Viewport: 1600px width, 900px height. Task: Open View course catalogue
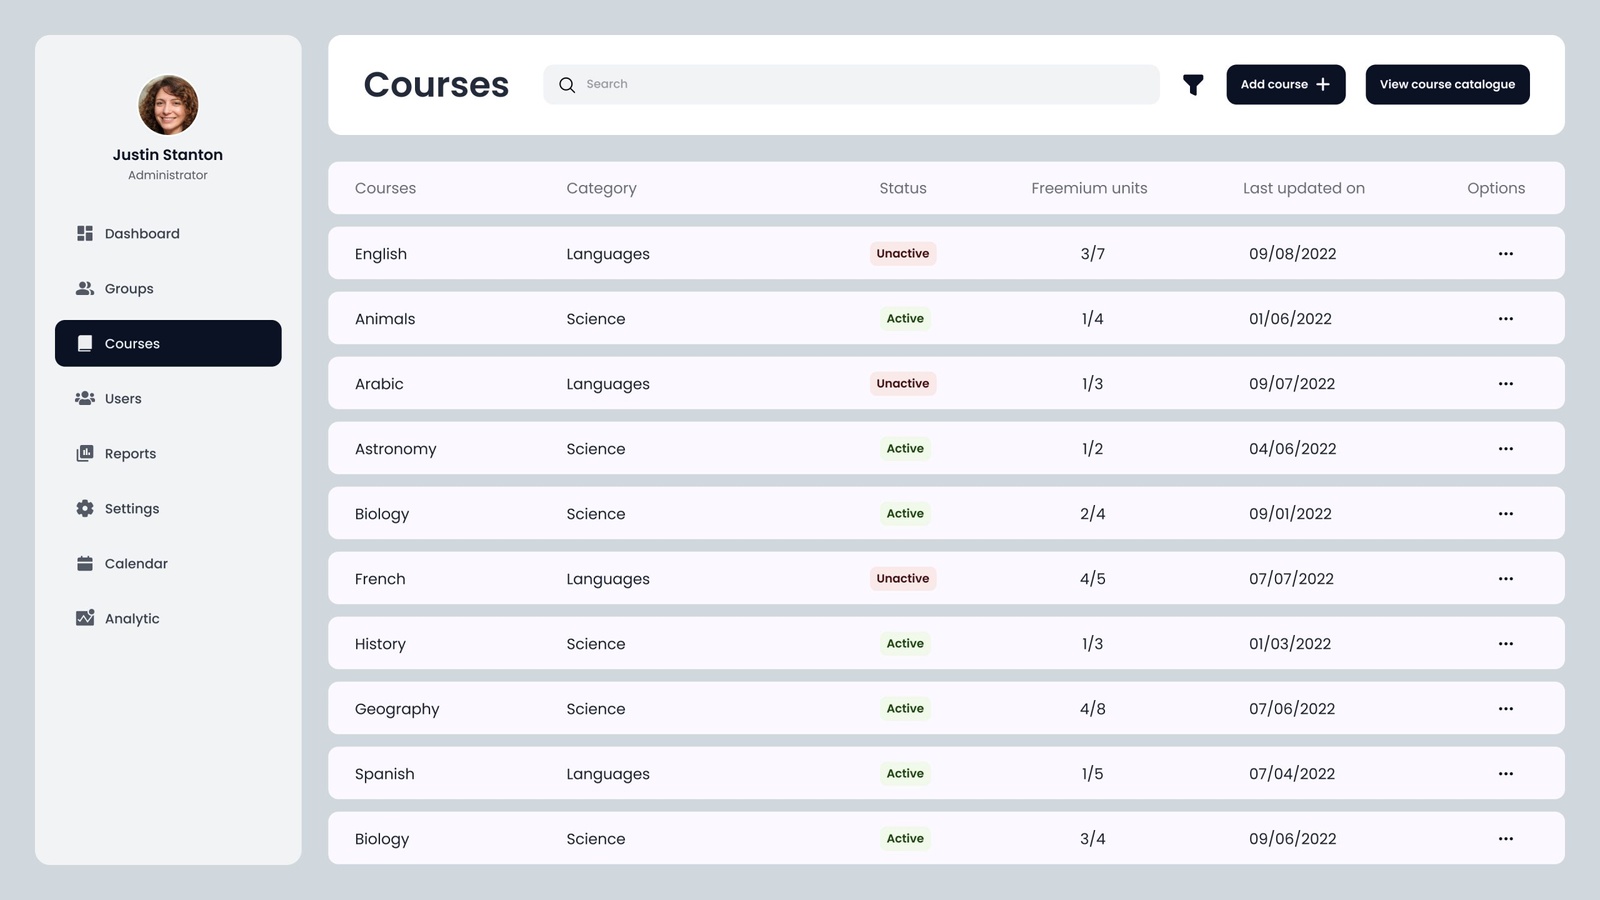(1447, 85)
